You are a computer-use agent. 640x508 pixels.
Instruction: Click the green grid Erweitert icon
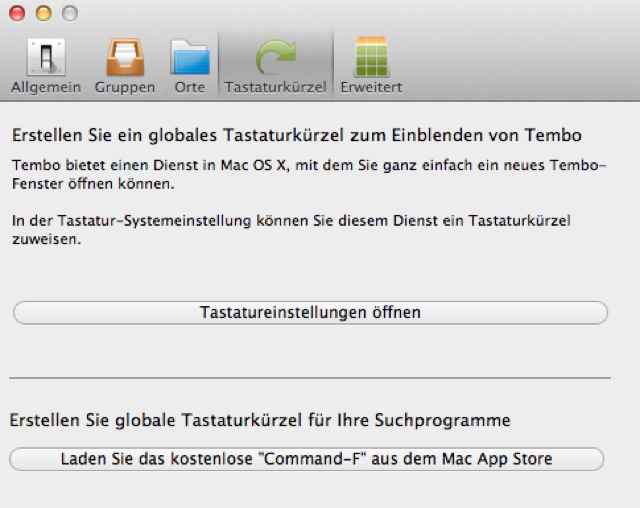pyautogui.click(x=371, y=57)
